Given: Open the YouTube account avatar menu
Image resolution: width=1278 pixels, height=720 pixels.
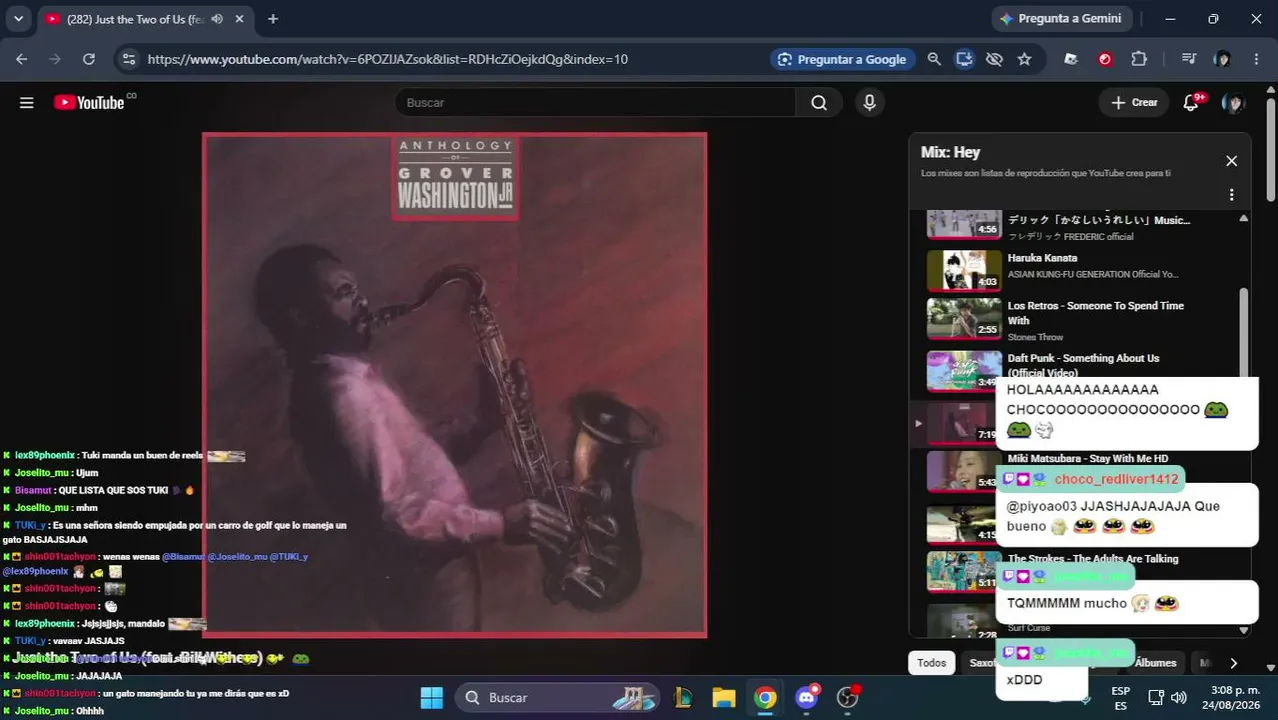Looking at the screenshot, I should click(x=1233, y=103).
